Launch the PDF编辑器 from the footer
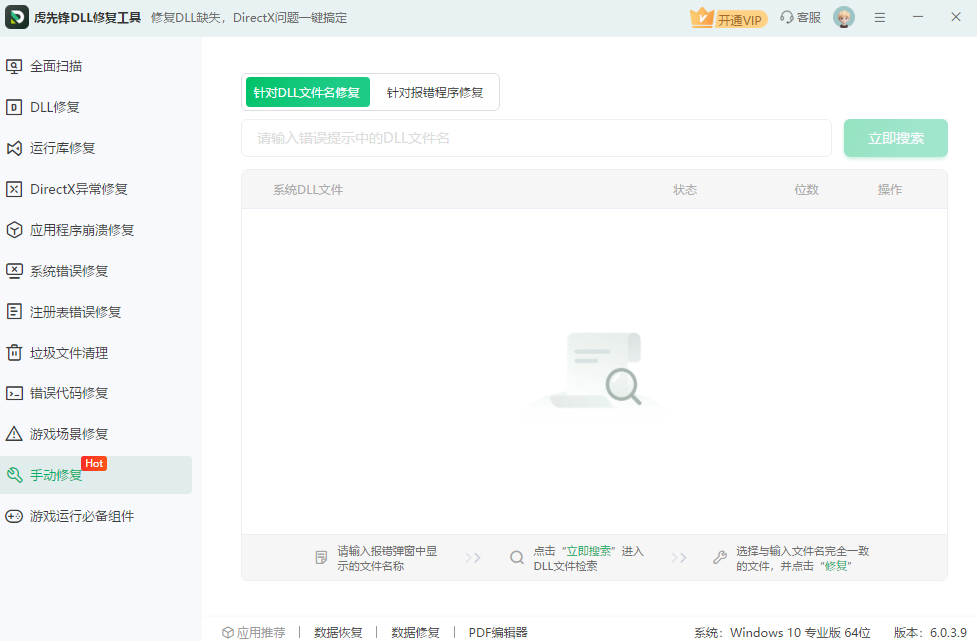The height and width of the screenshot is (641, 977). pyautogui.click(x=497, y=632)
